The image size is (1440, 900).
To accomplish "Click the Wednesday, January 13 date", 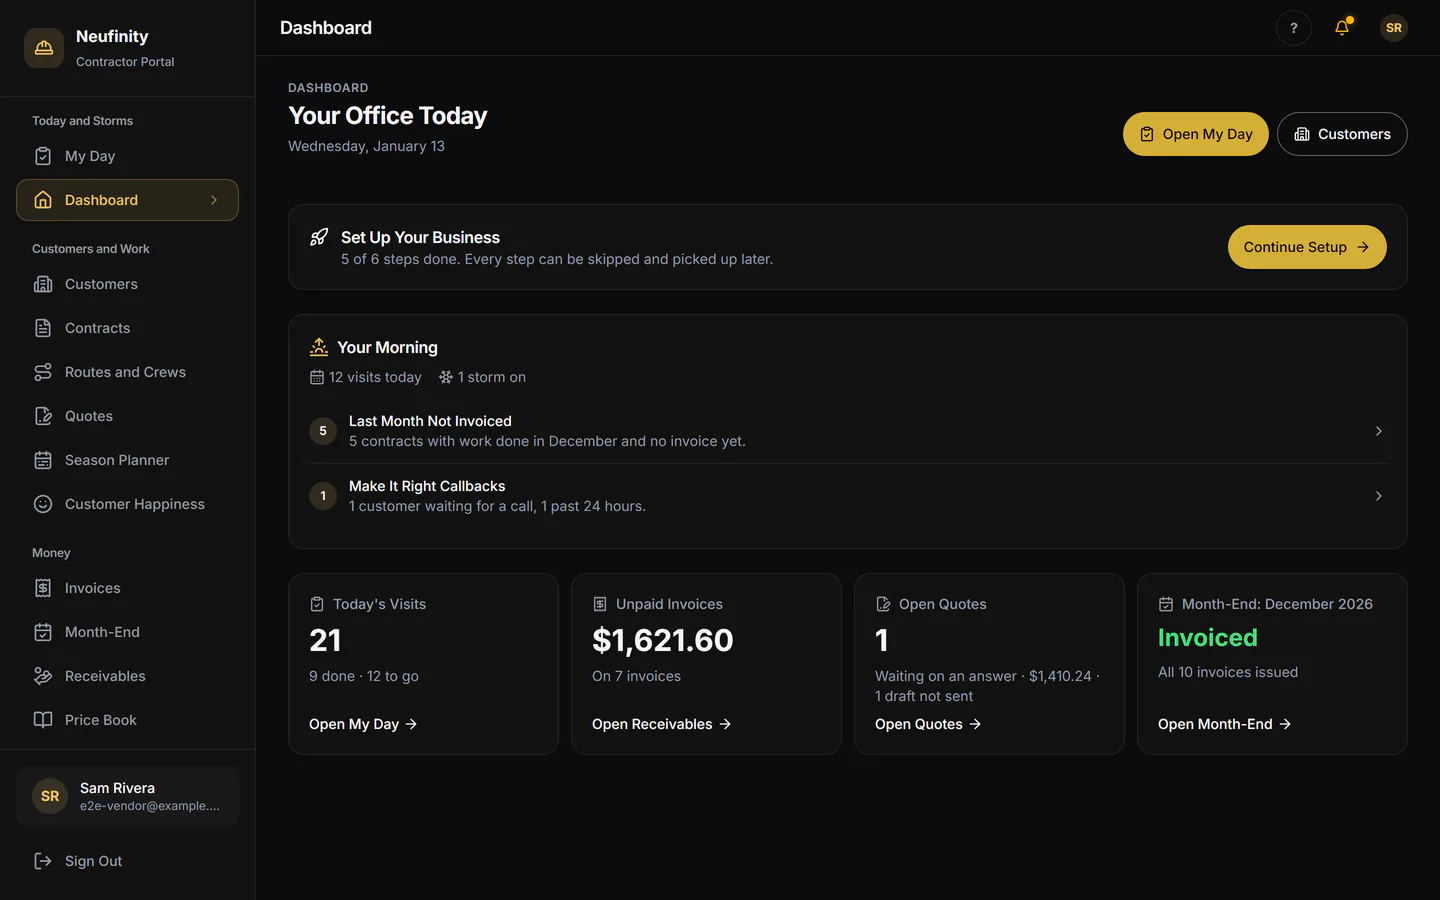I will point(366,146).
